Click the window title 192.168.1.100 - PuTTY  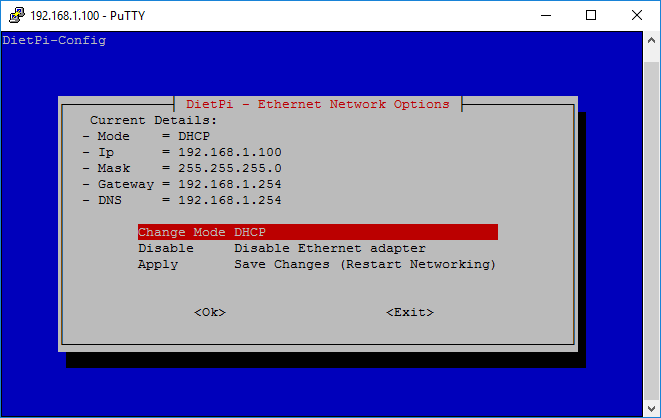pos(88,16)
